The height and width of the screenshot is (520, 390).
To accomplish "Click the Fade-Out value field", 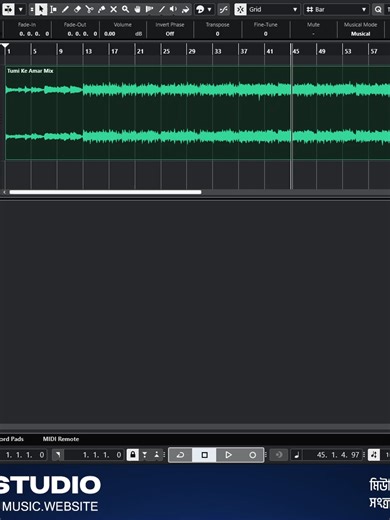I will coord(82,34).
